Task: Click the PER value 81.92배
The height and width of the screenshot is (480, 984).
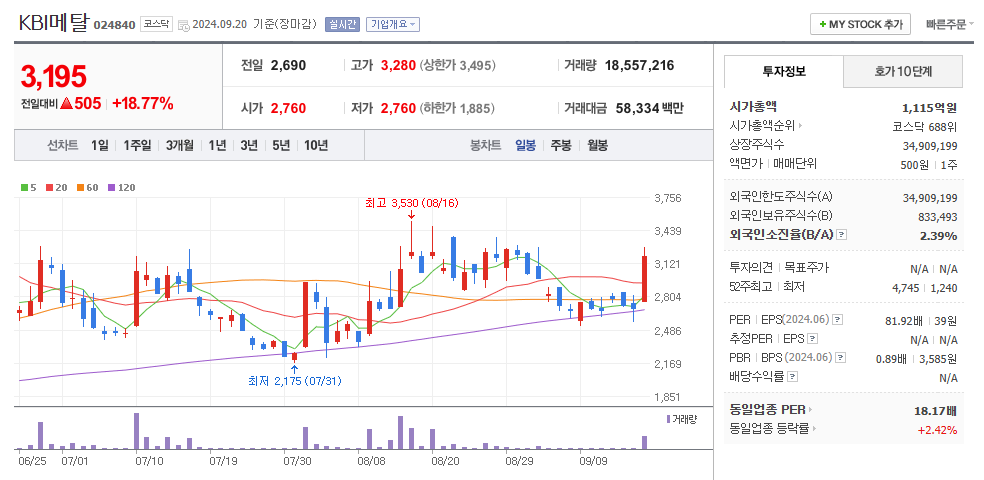Action: [904, 321]
